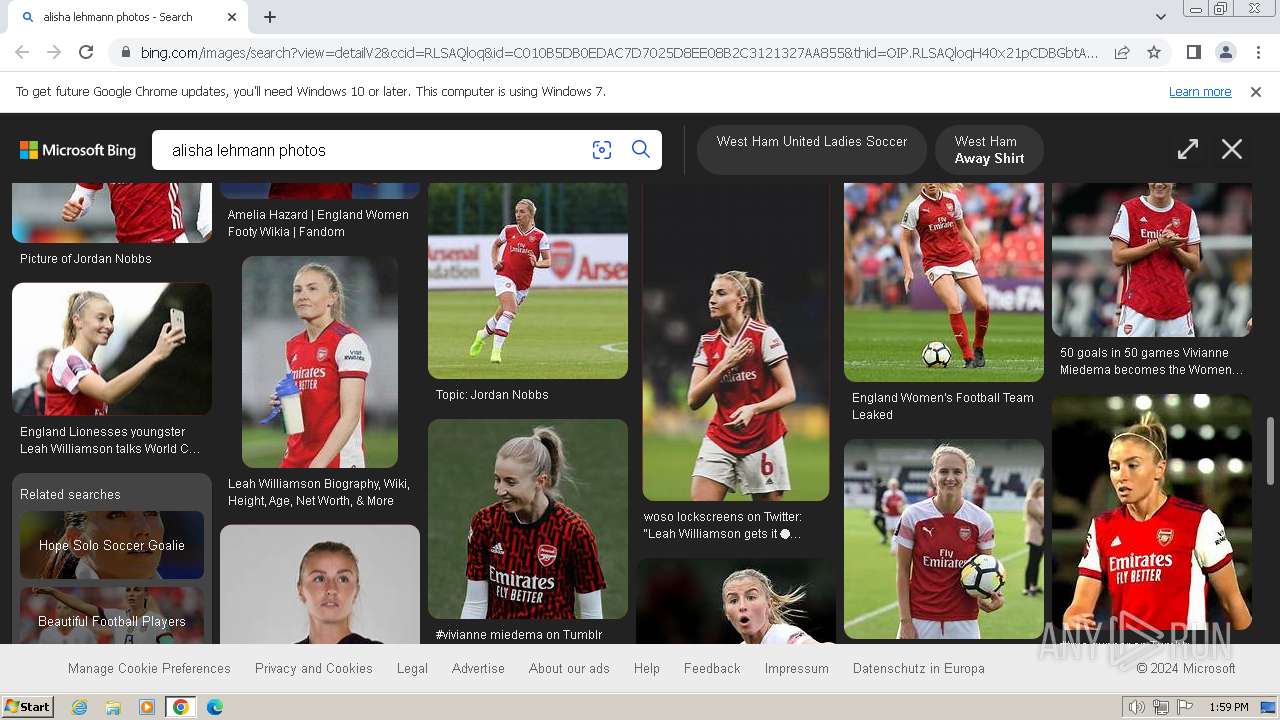Open the Help footer link

pos(647,669)
